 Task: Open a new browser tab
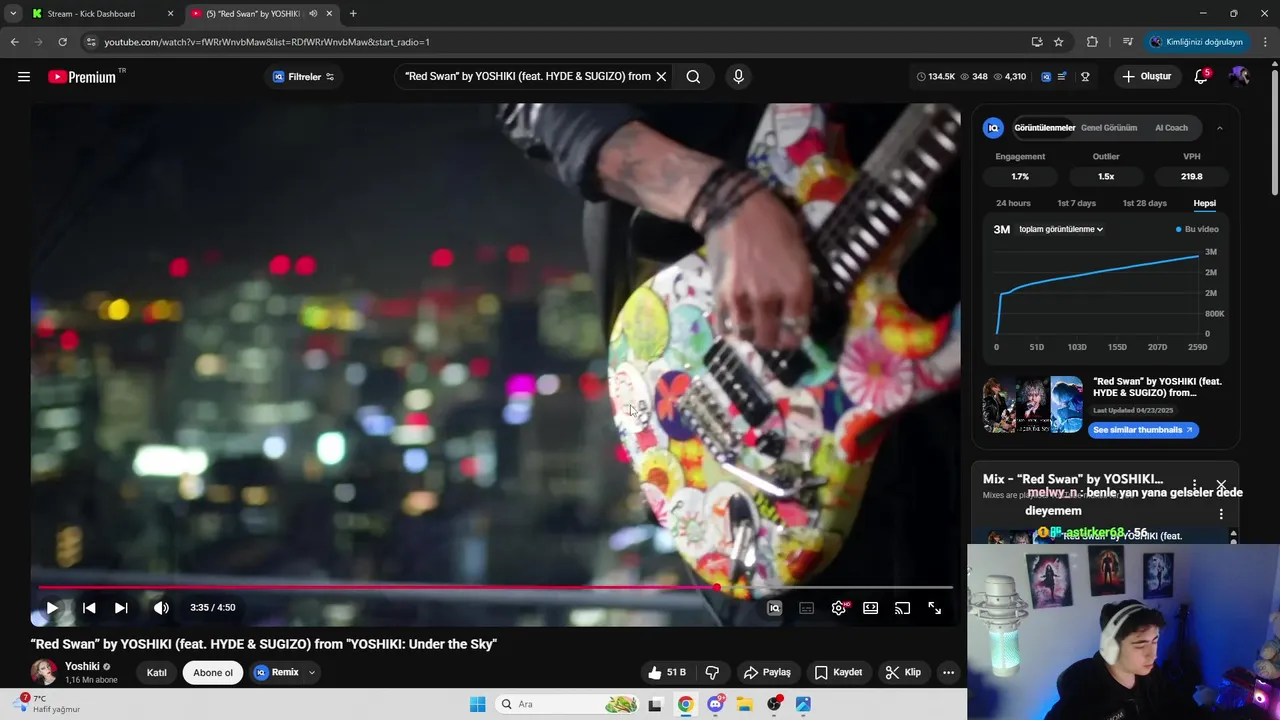[353, 14]
